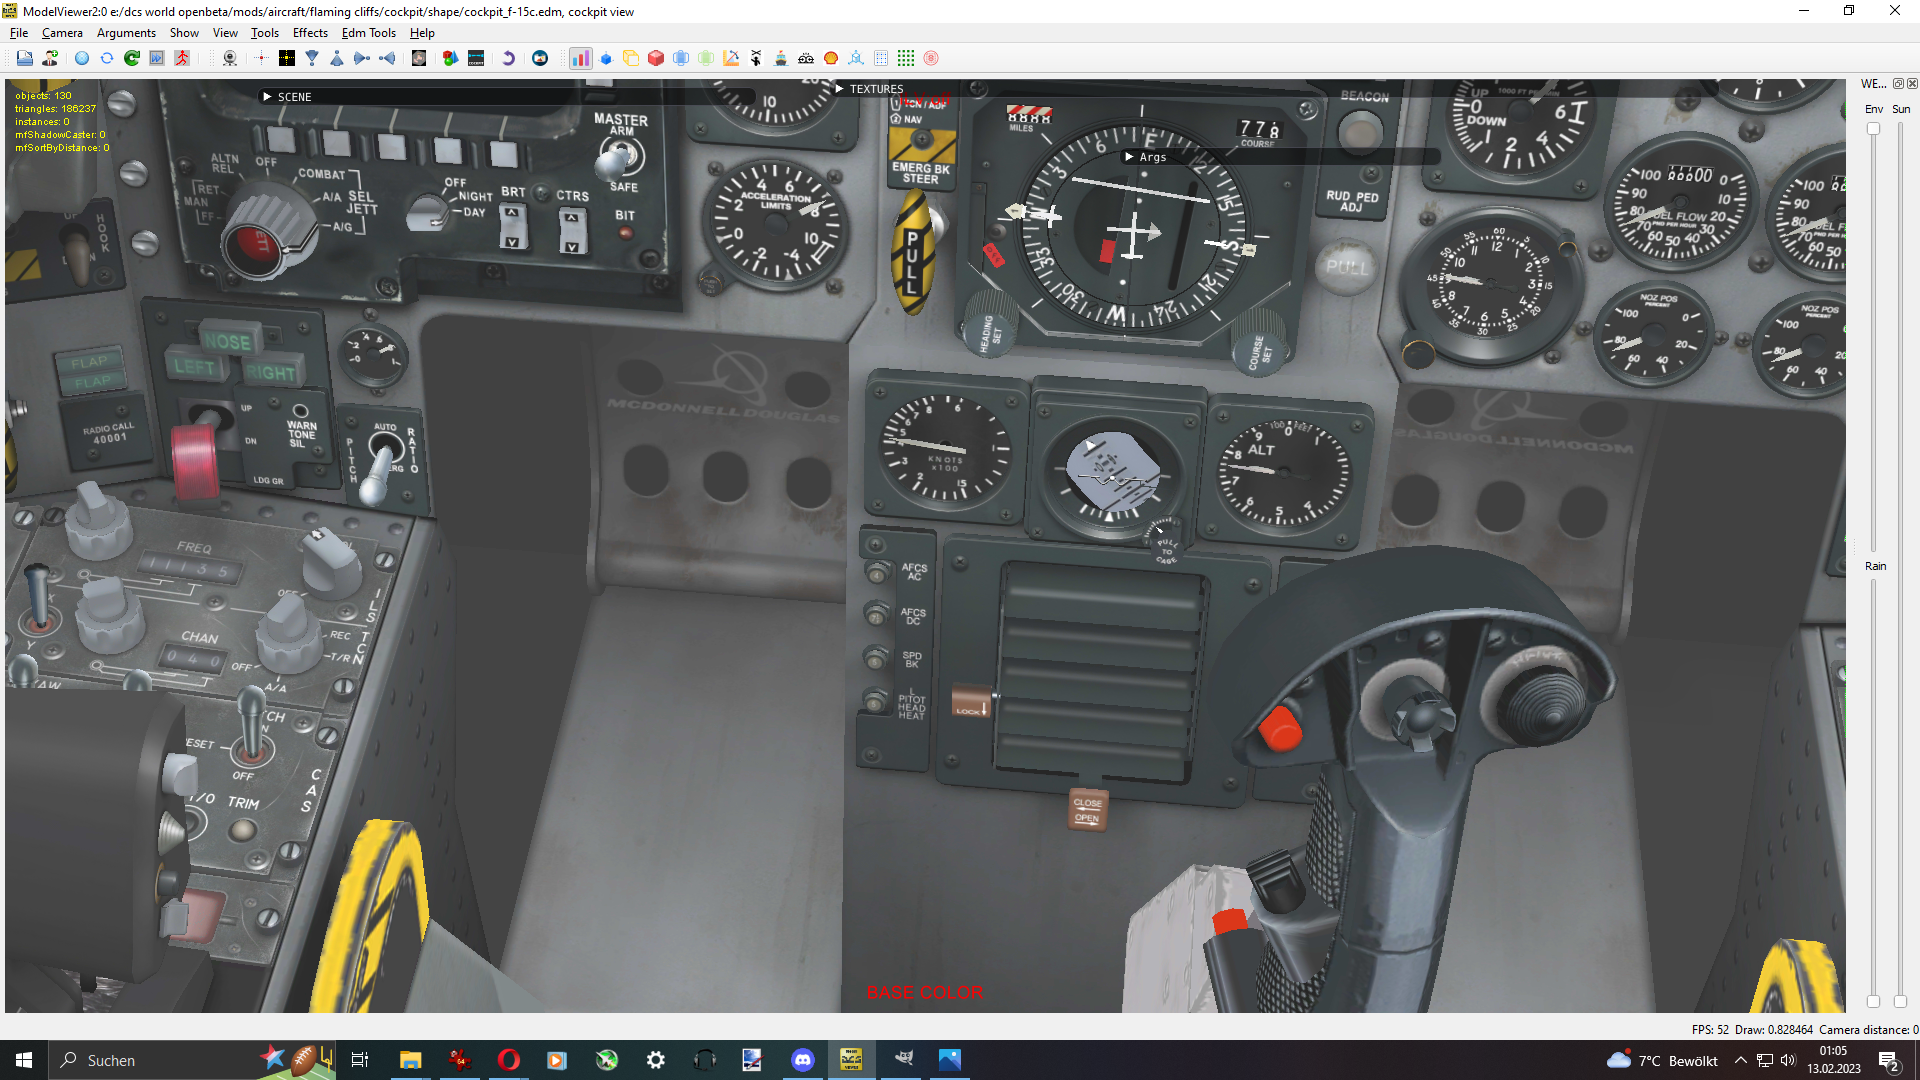
Task: Expand the TEXTURES panel
Action: 839,89
